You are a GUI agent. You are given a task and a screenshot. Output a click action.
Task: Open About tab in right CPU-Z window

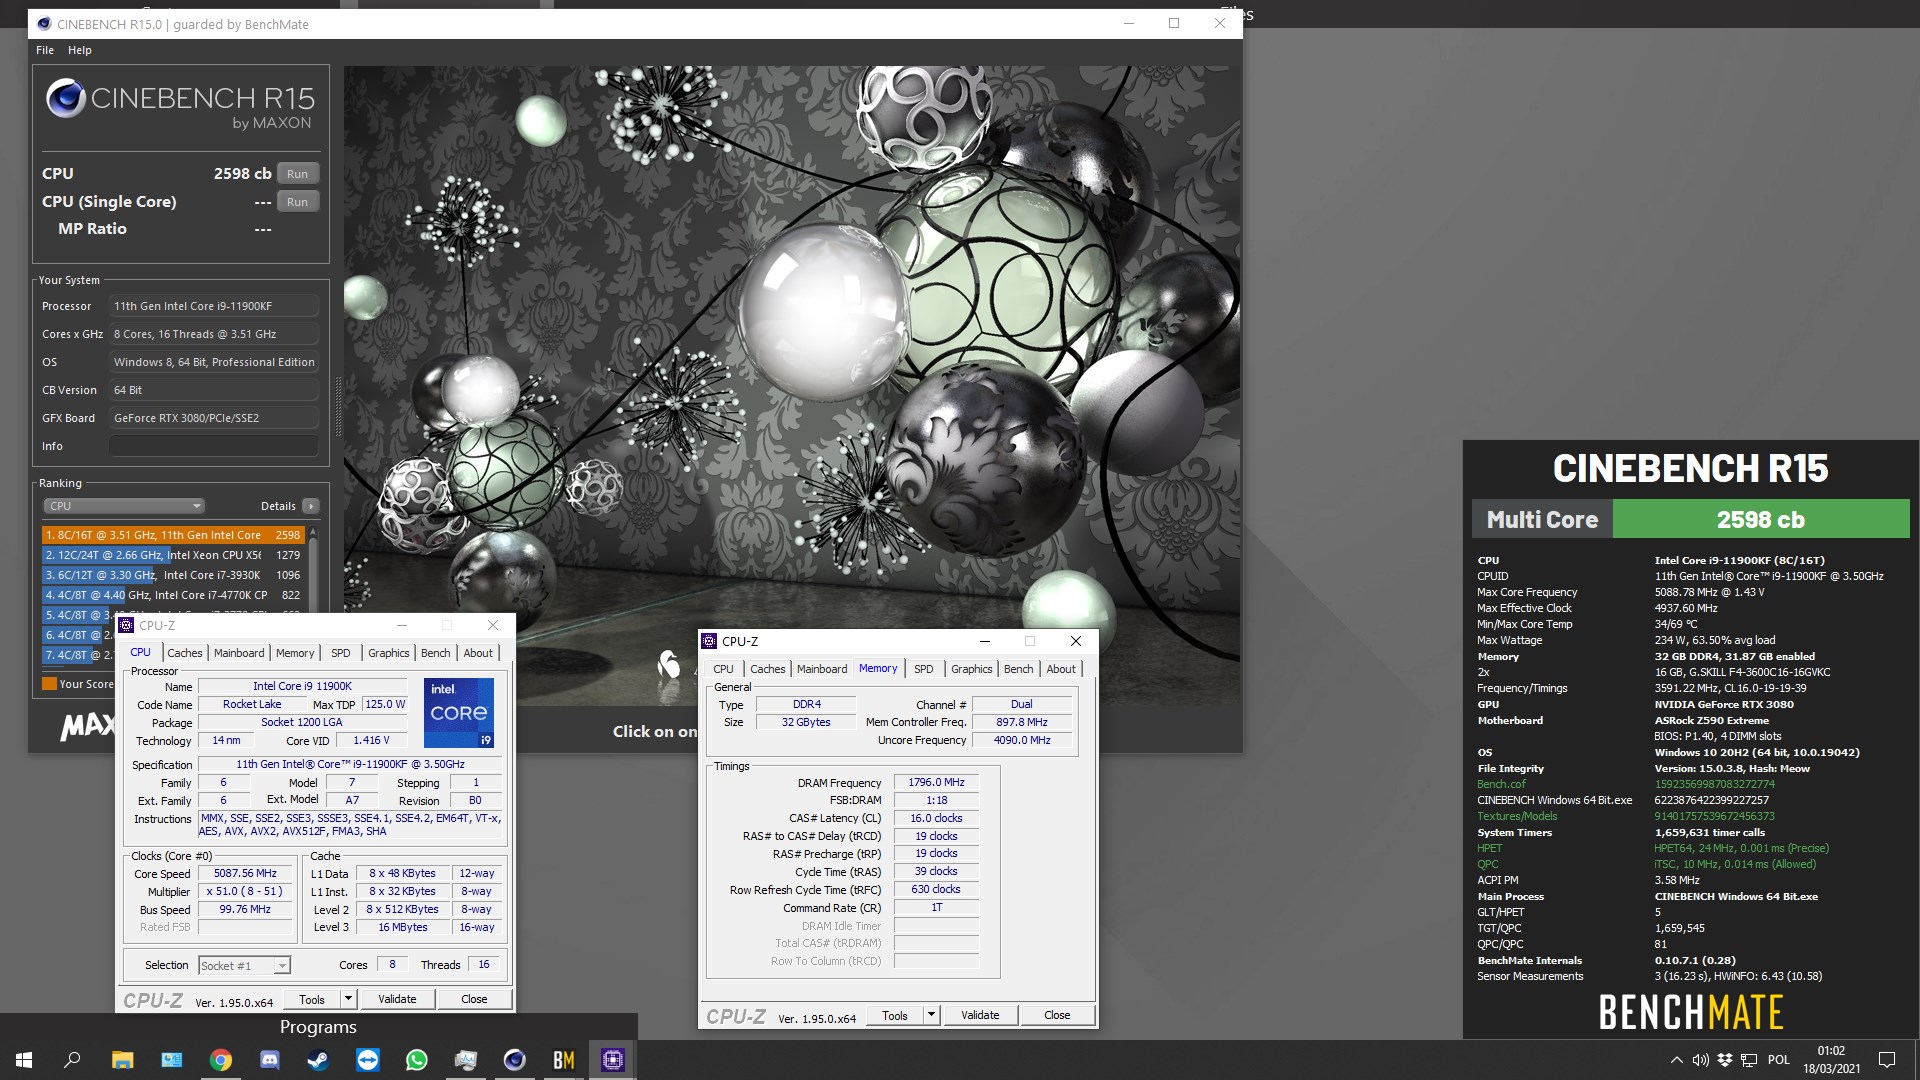[x=1061, y=669]
